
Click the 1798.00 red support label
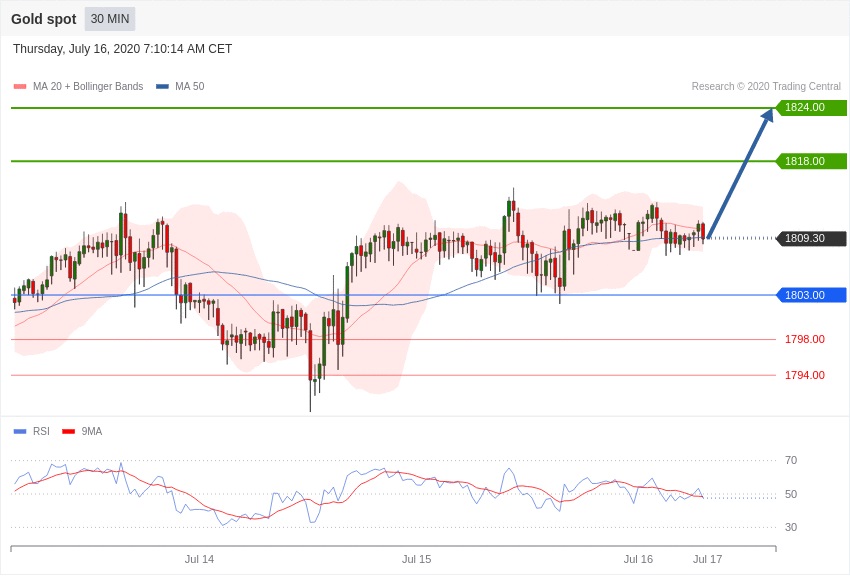click(804, 339)
